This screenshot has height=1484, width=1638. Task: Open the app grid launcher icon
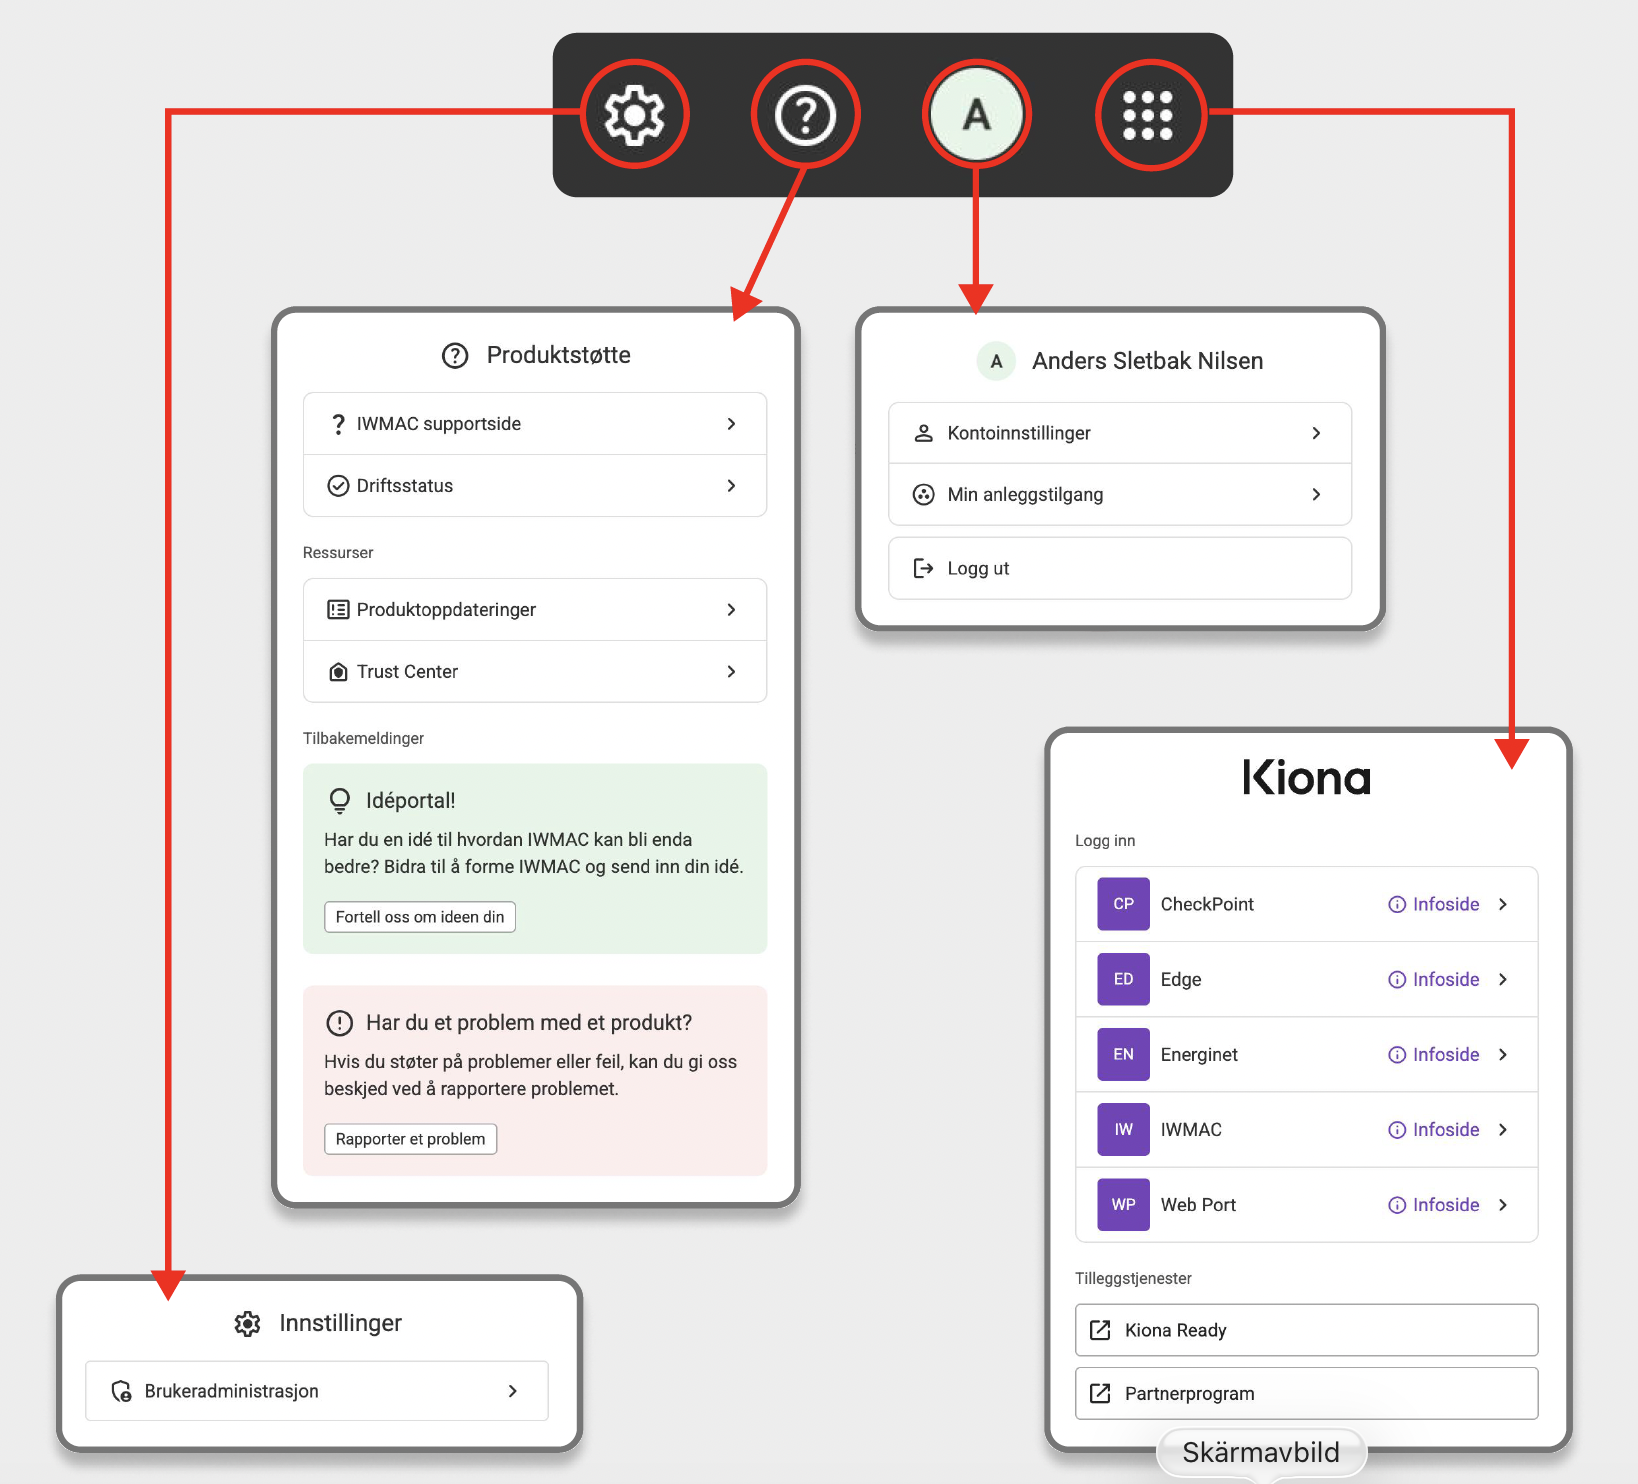pyautogui.click(x=1148, y=115)
